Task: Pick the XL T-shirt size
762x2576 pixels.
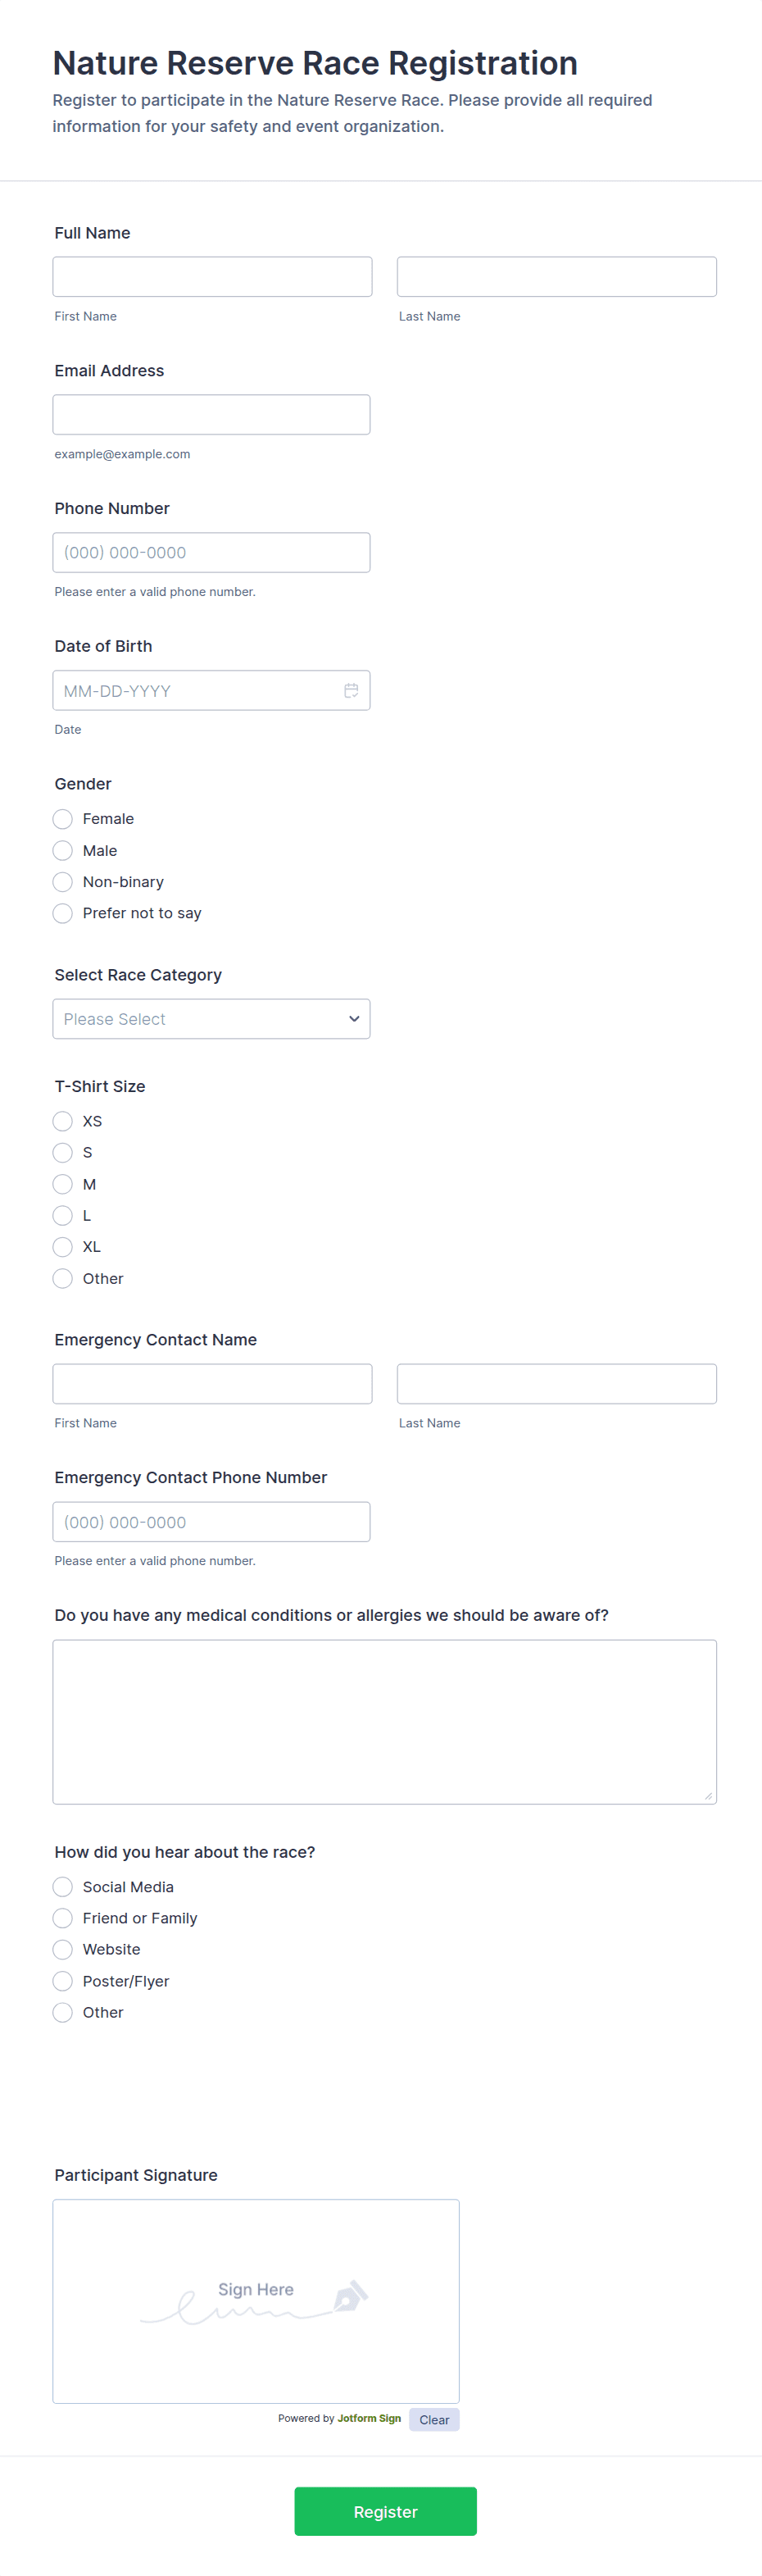Action: click(x=63, y=1247)
